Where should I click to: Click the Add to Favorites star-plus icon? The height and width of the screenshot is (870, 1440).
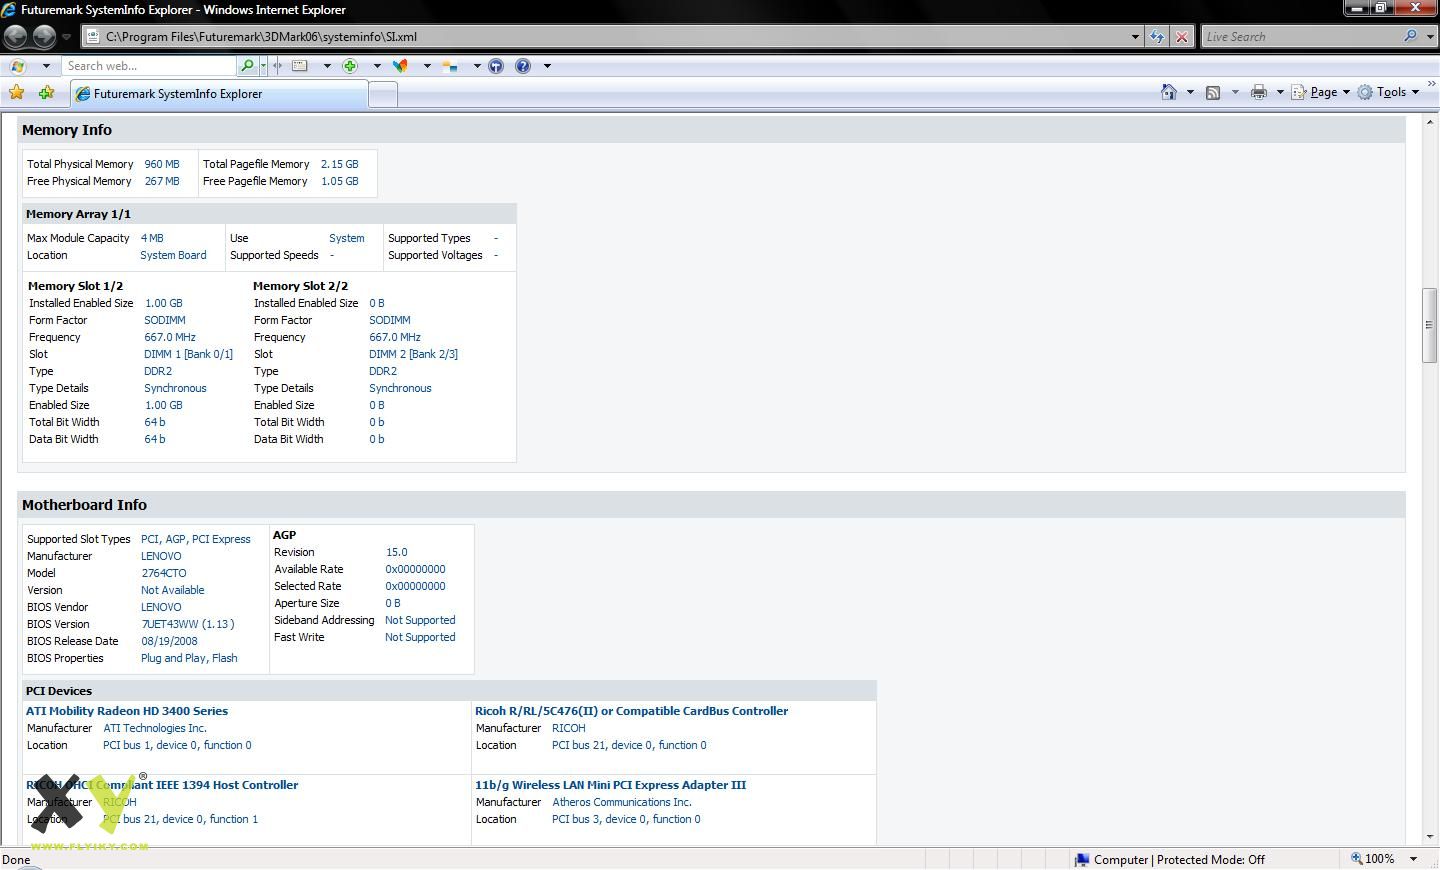pyautogui.click(x=46, y=93)
